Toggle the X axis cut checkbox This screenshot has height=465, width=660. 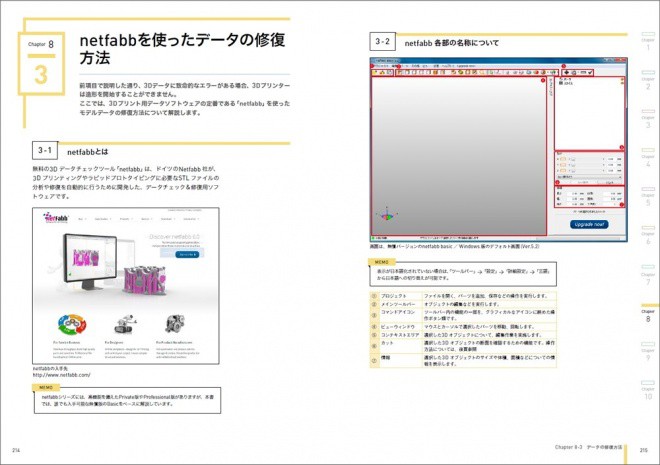coord(563,159)
